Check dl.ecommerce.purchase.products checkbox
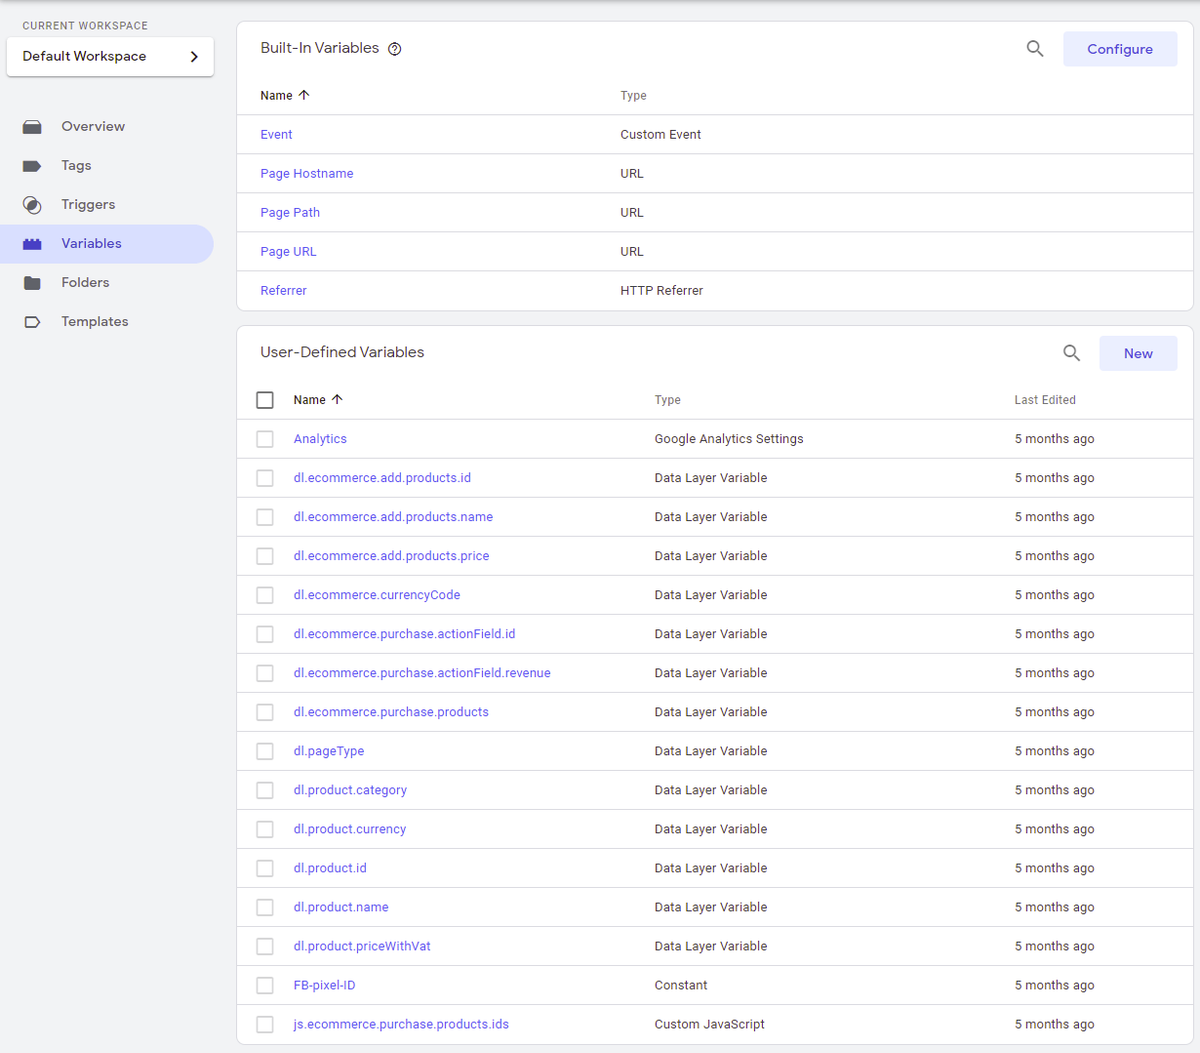The image size is (1200, 1053). click(265, 712)
